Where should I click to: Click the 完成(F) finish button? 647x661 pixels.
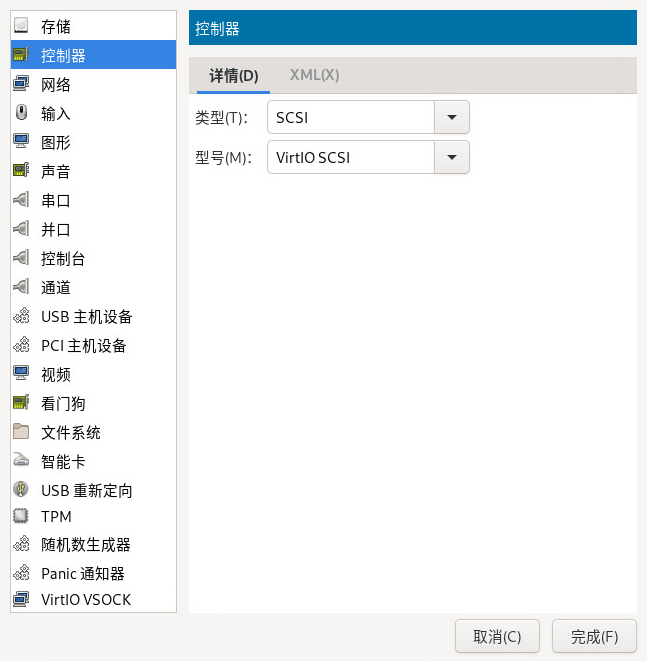click(594, 636)
